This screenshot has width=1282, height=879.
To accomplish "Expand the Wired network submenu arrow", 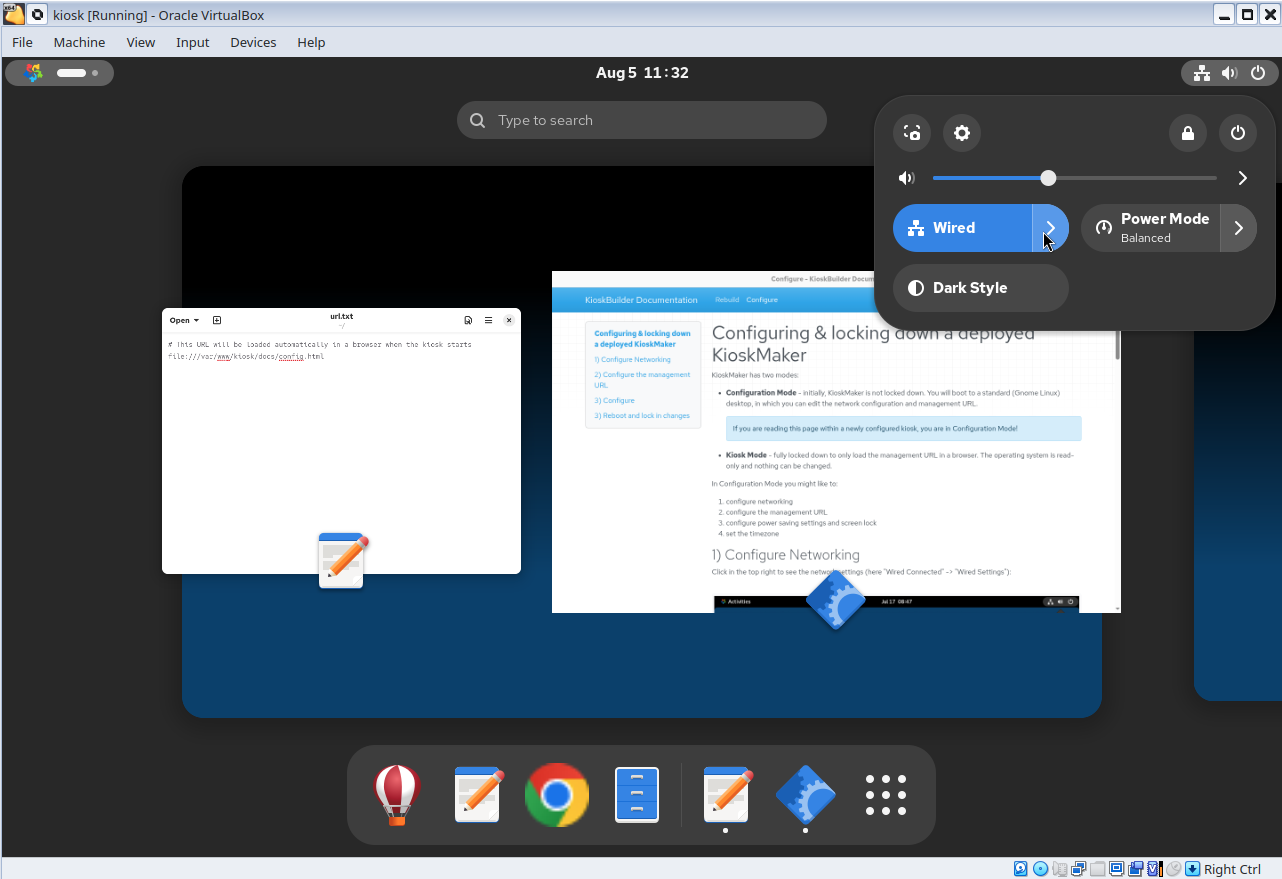I will pos(1050,228).
